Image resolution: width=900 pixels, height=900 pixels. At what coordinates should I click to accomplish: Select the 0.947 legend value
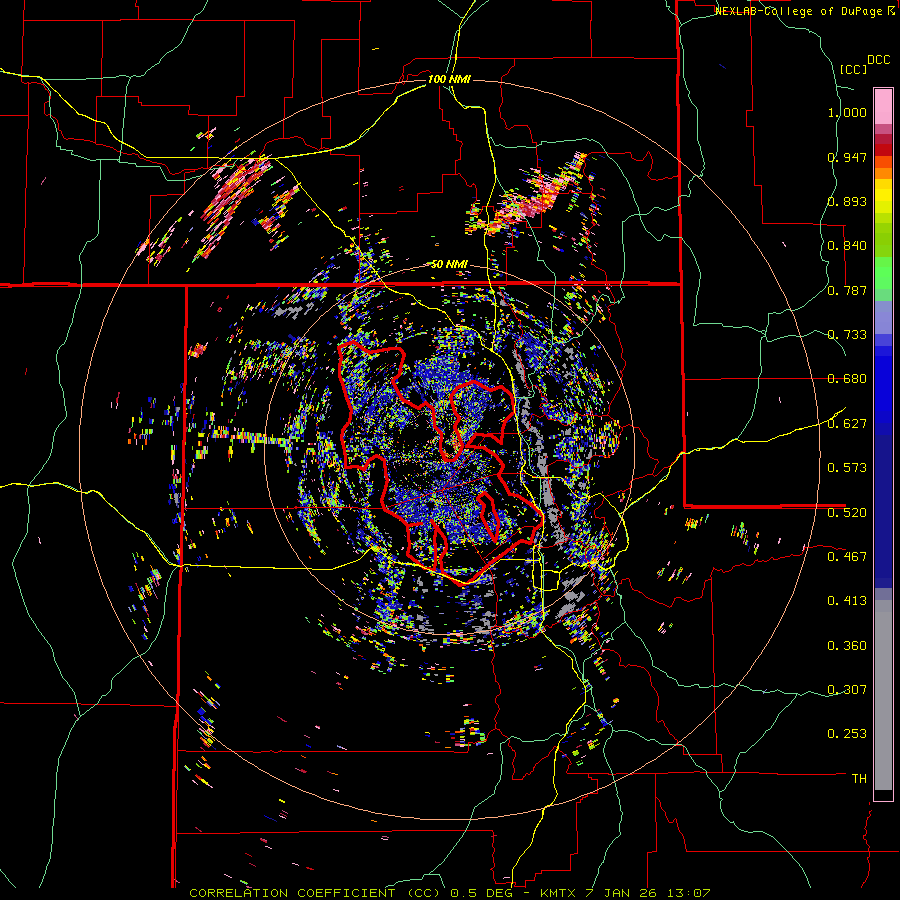pos(847,157)
